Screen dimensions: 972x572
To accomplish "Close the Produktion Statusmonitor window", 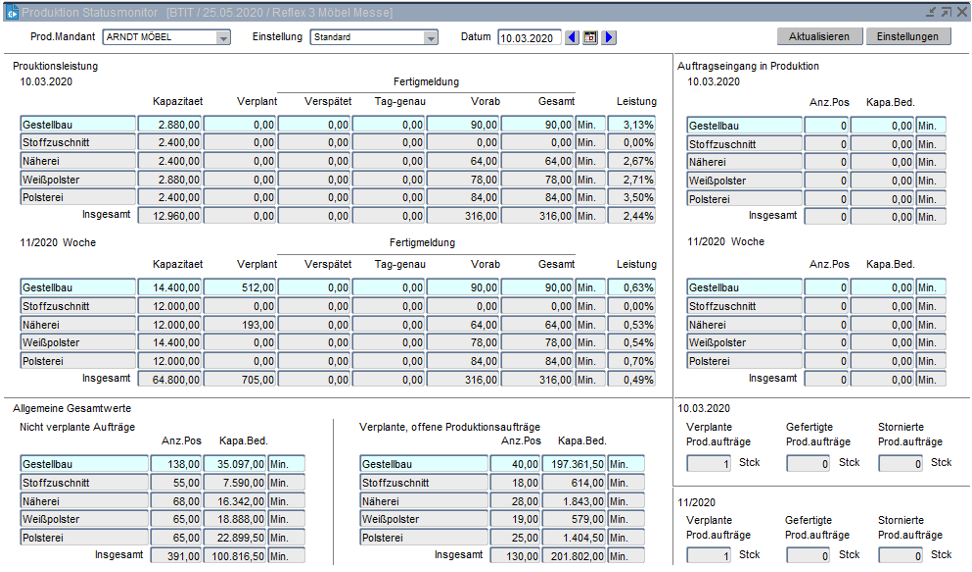I will tap(961, 12).
